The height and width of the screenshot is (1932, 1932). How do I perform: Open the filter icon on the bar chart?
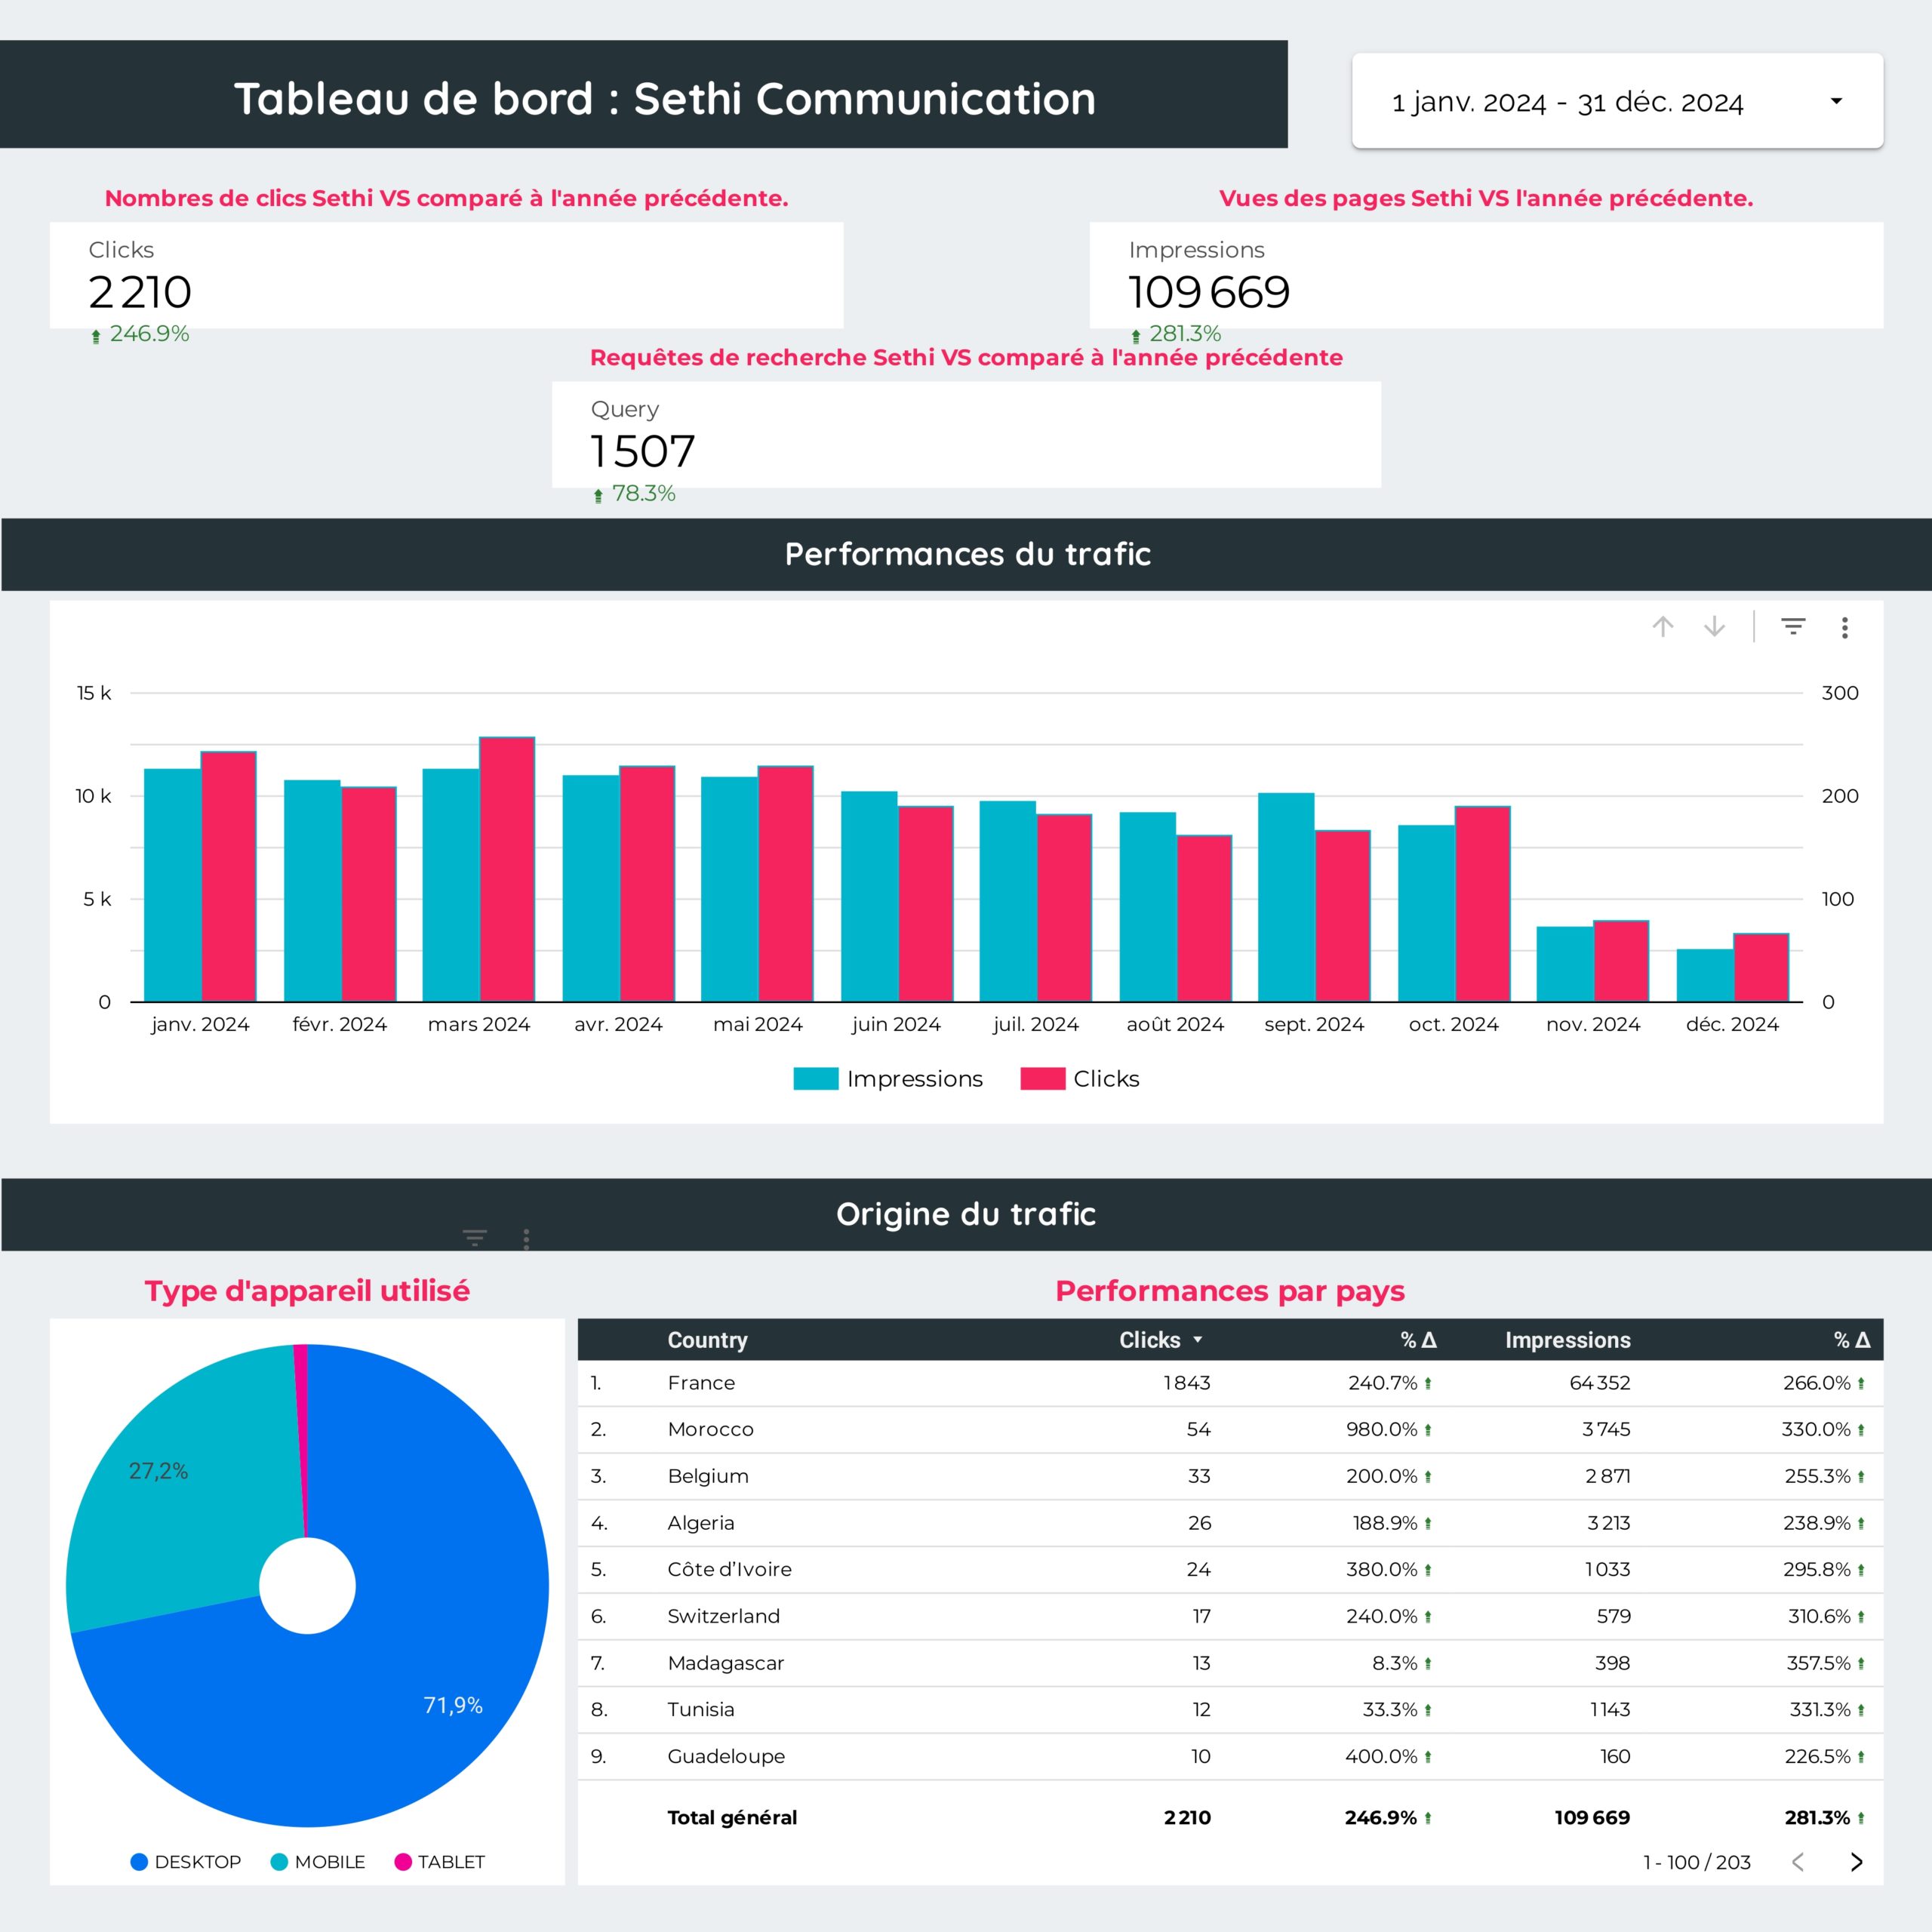point(1793,627)
